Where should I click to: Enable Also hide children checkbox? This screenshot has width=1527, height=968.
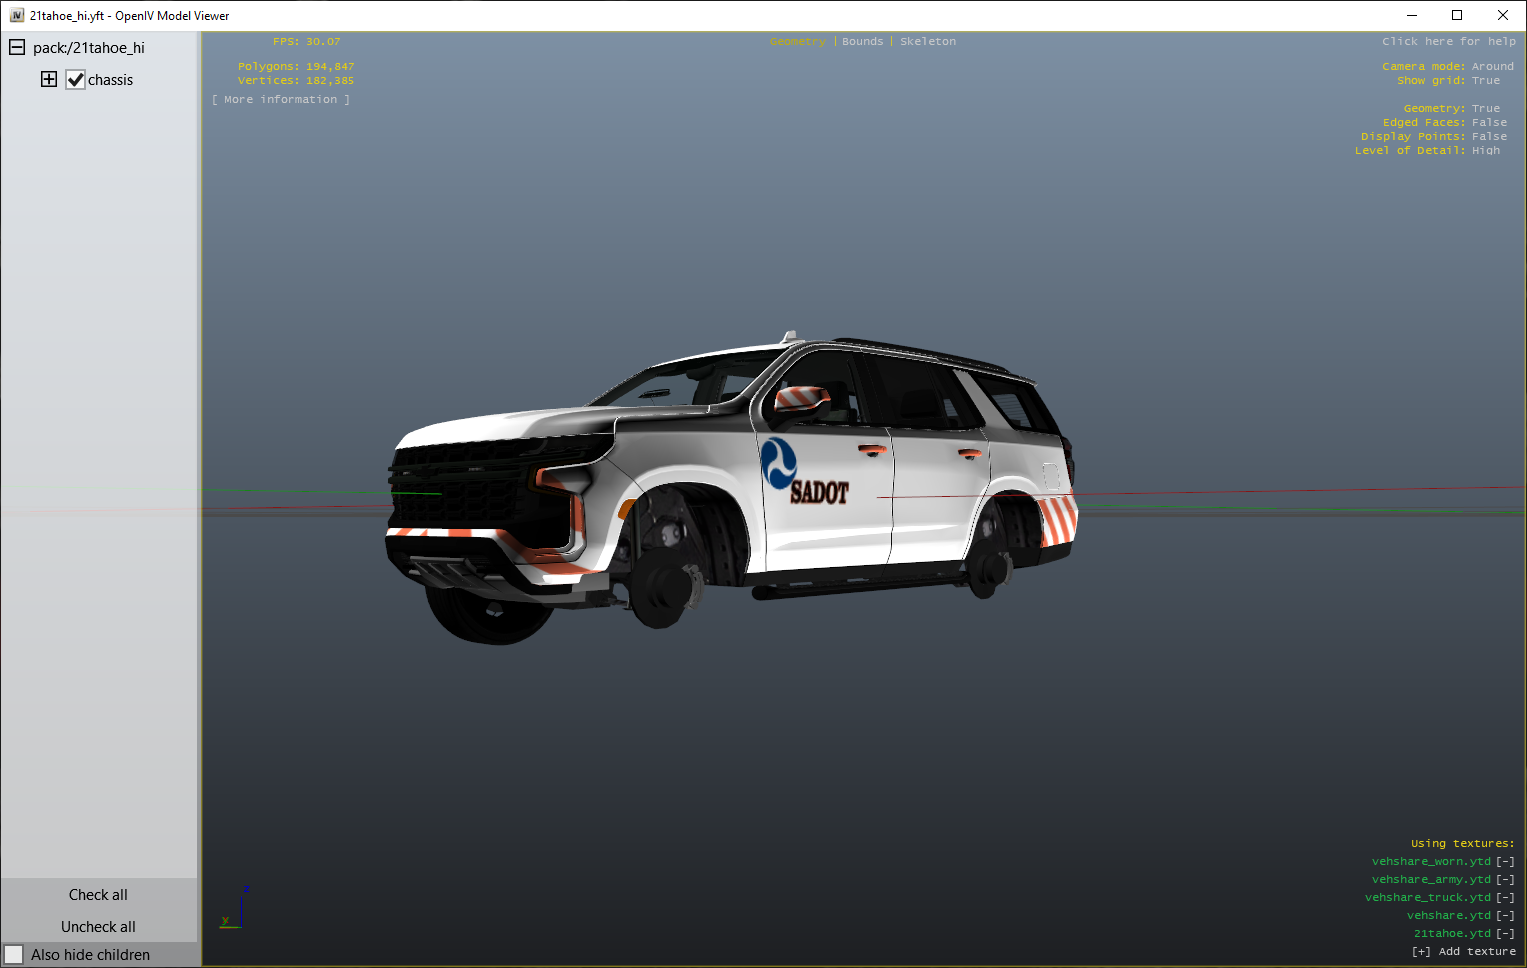point(14,955)
